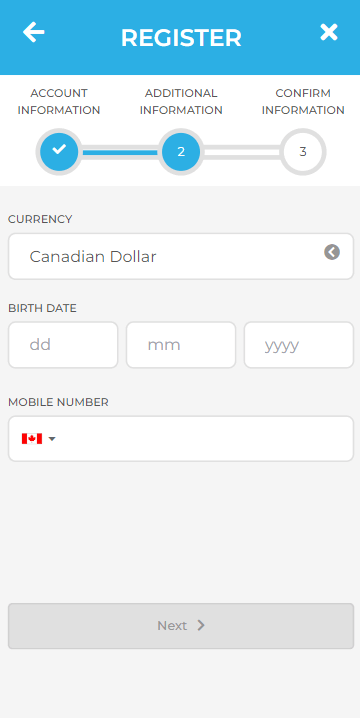Focus the dd birth day field

63,345
